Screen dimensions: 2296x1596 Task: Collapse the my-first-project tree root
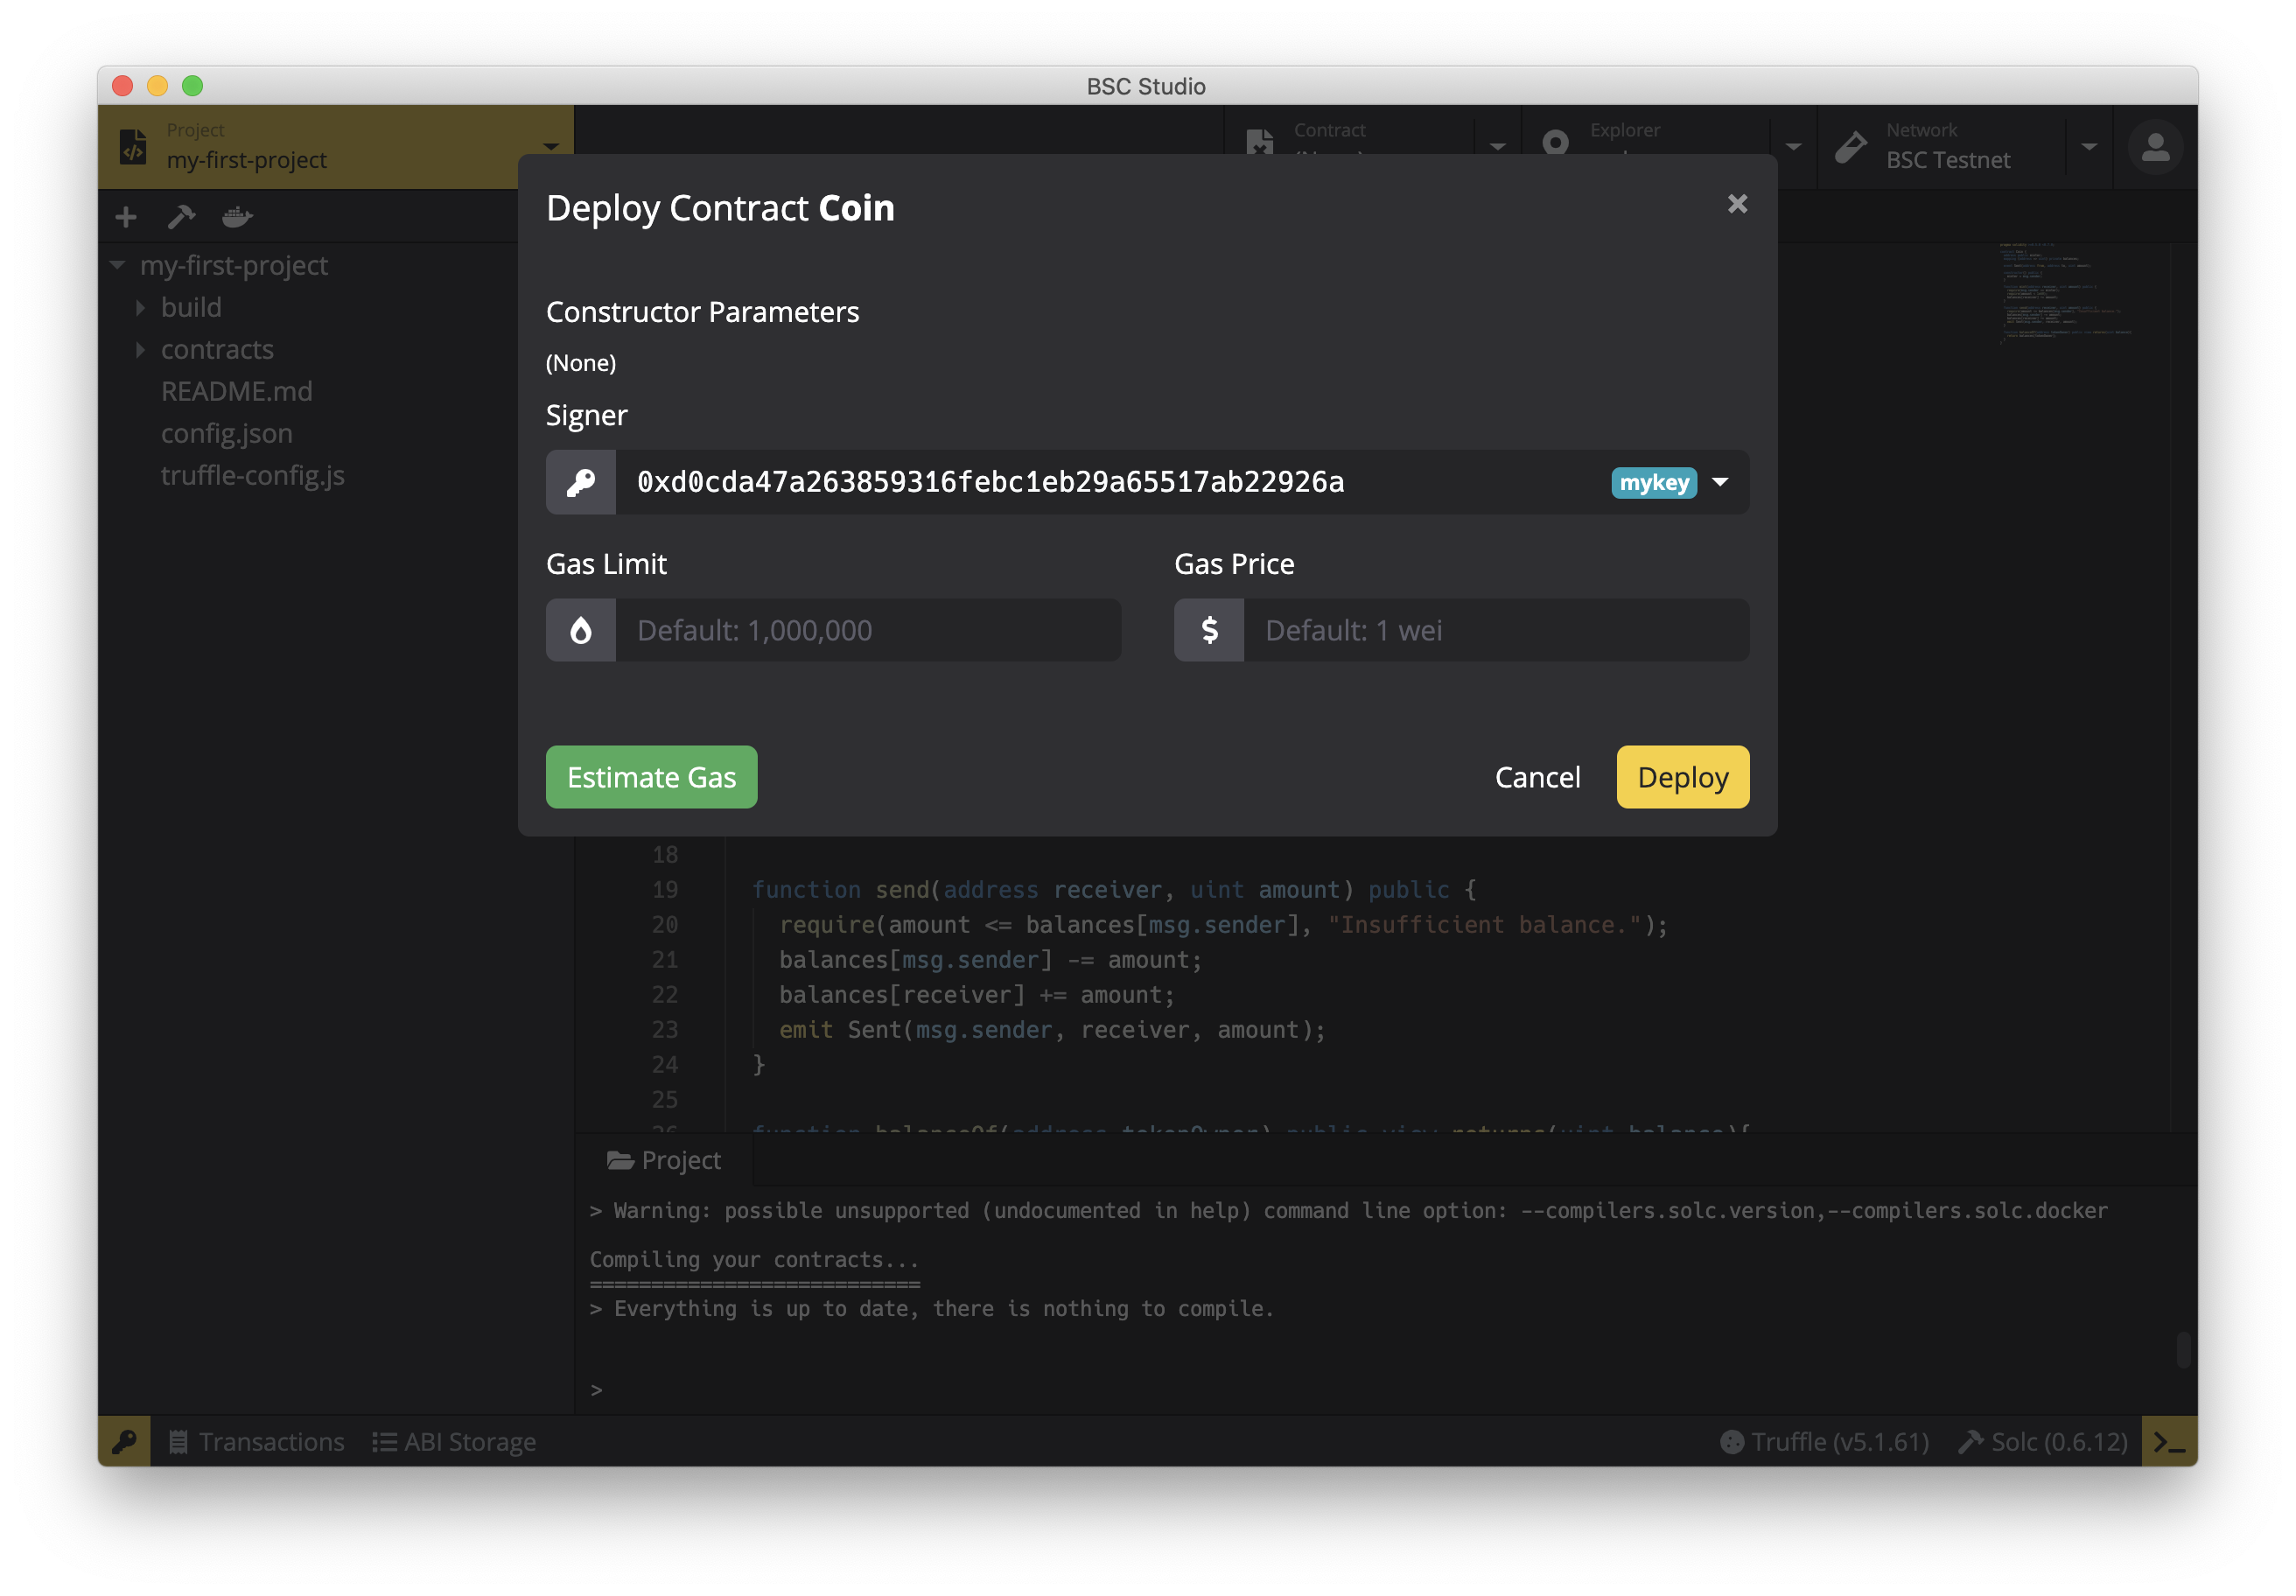[118, 266]
